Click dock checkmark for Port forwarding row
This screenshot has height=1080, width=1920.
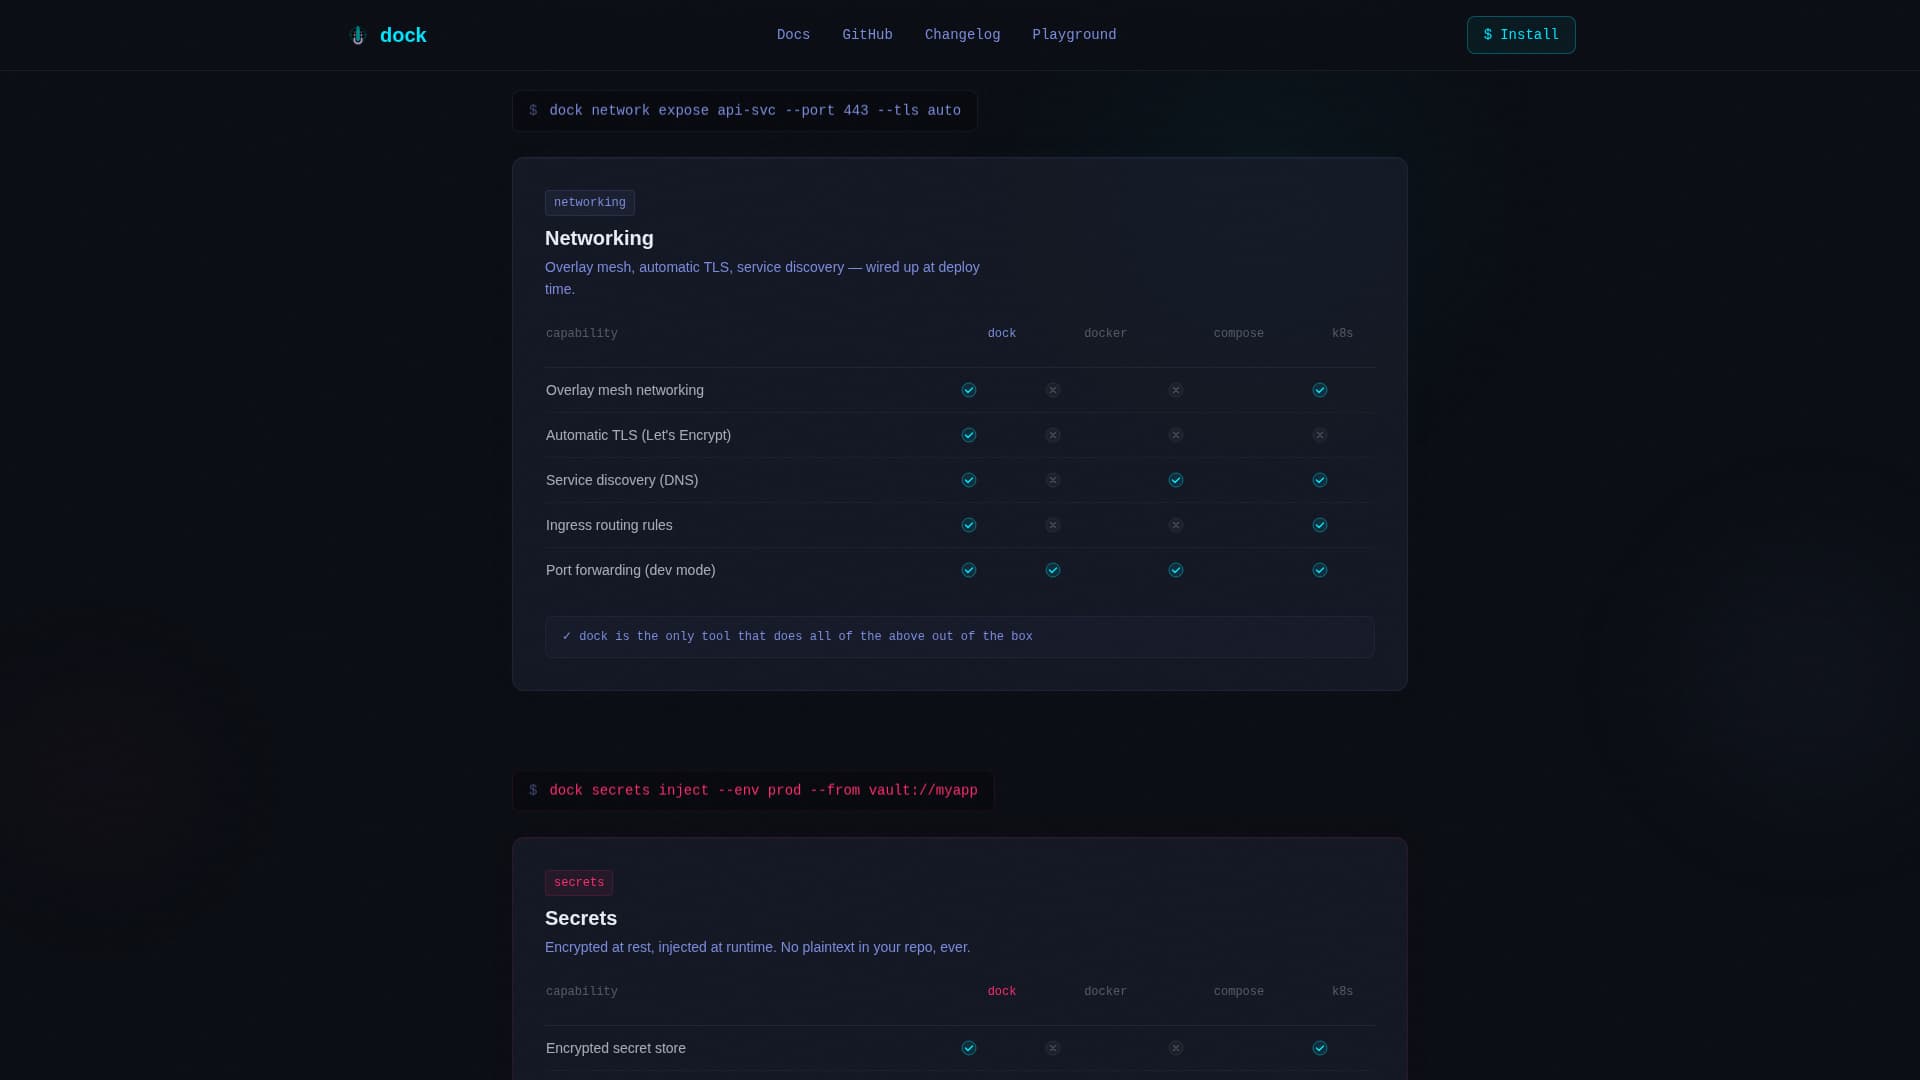coord(969,570)
